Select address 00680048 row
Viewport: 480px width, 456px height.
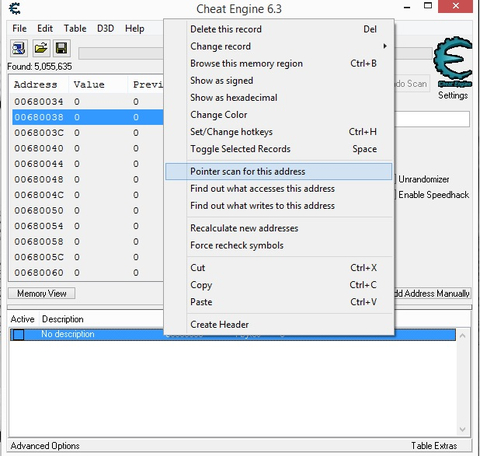tap(88, 179)
